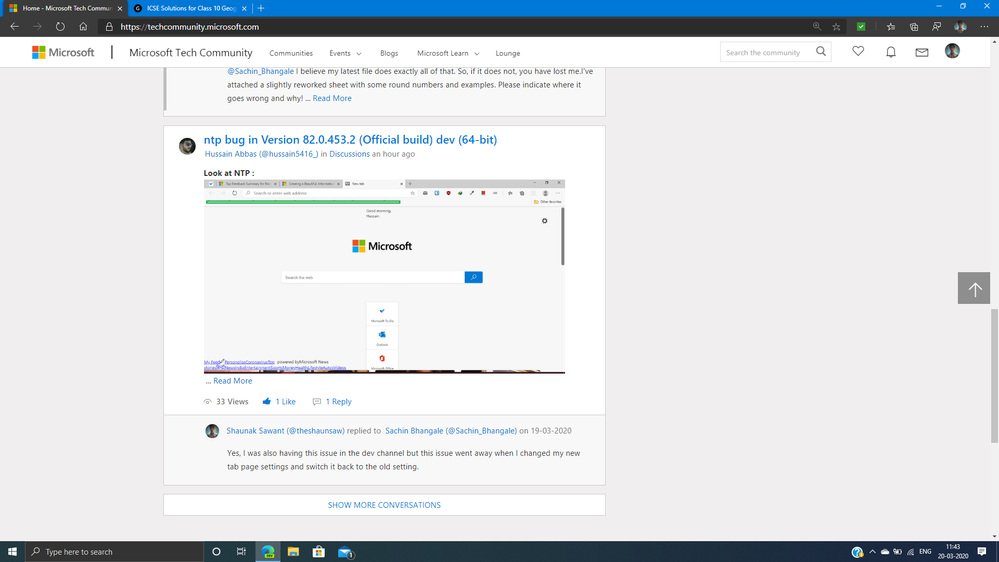This screenshot has height=562, width=999.
Task: Open the @Sachin_Bhangale mention link
Action: point(261,71)
